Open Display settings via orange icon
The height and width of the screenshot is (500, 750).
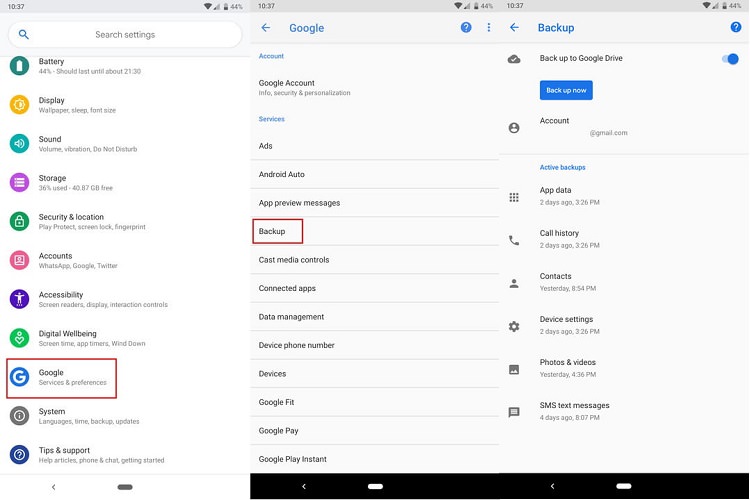[x=19, y=104]
